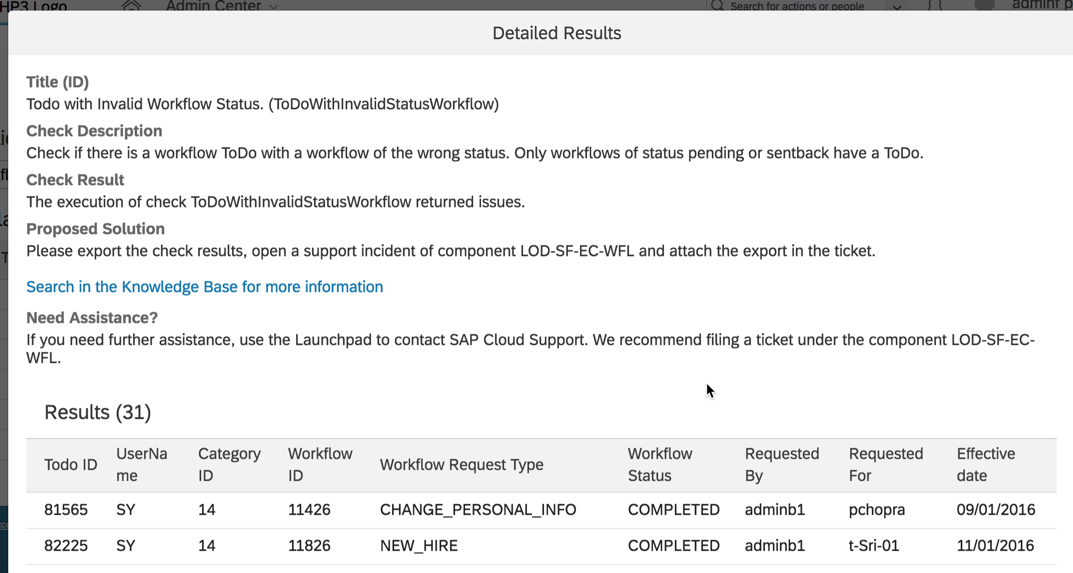
Task: Click COMPLETED status in row 82225
Action: point(674,546)
